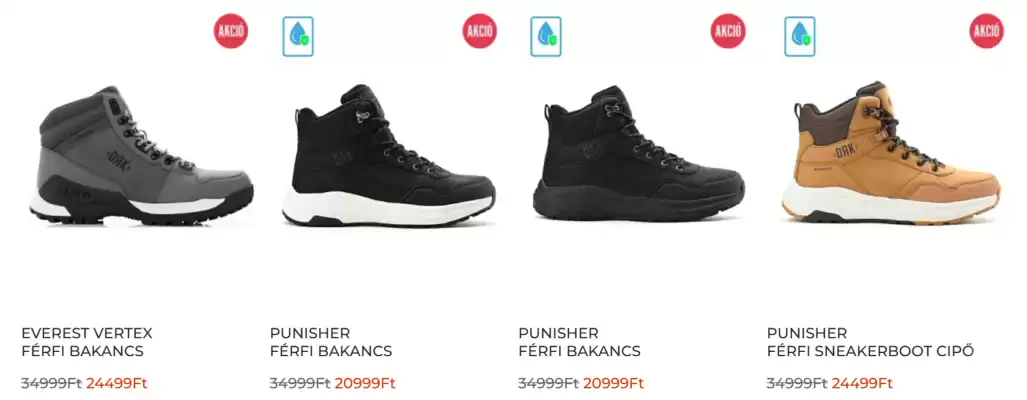This screenshot has width=1027, height=400.
Task: Click the waterproof icon above white-soled black Punisher
Action: pos(298,36)
